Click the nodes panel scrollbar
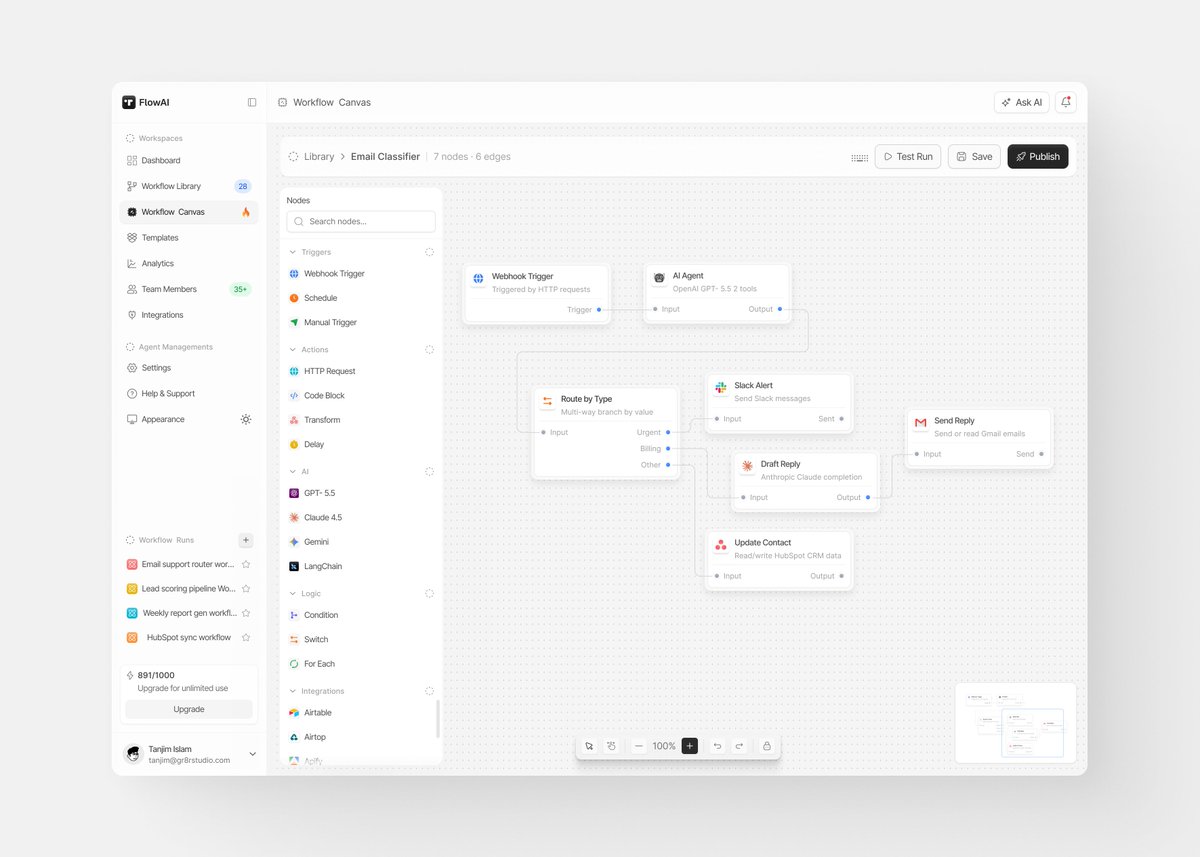1200x857 pixels. click(438, 719)
